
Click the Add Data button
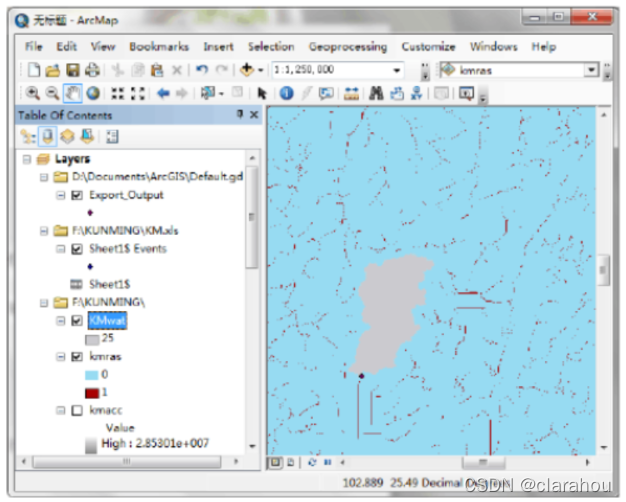coord(247,70)
